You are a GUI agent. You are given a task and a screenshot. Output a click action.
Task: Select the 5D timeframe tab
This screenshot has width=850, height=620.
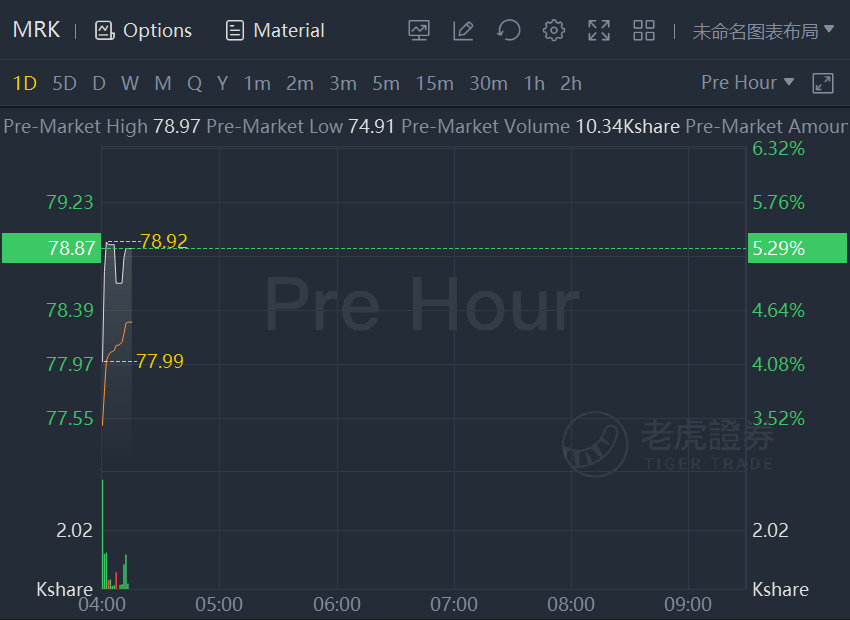(x=64, y=83)
